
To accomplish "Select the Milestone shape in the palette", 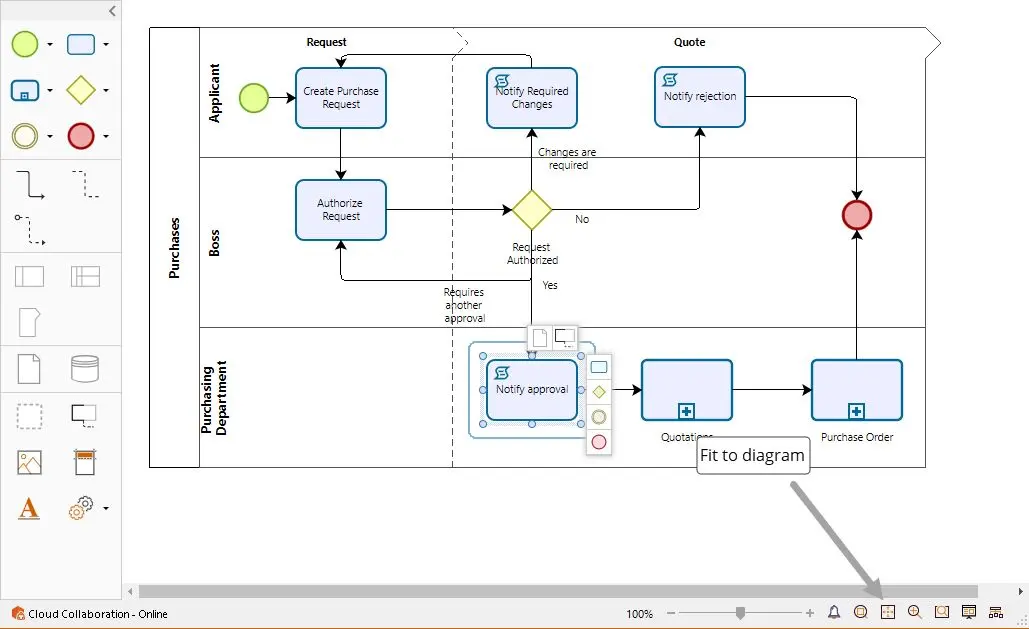I will coord(29,322).
